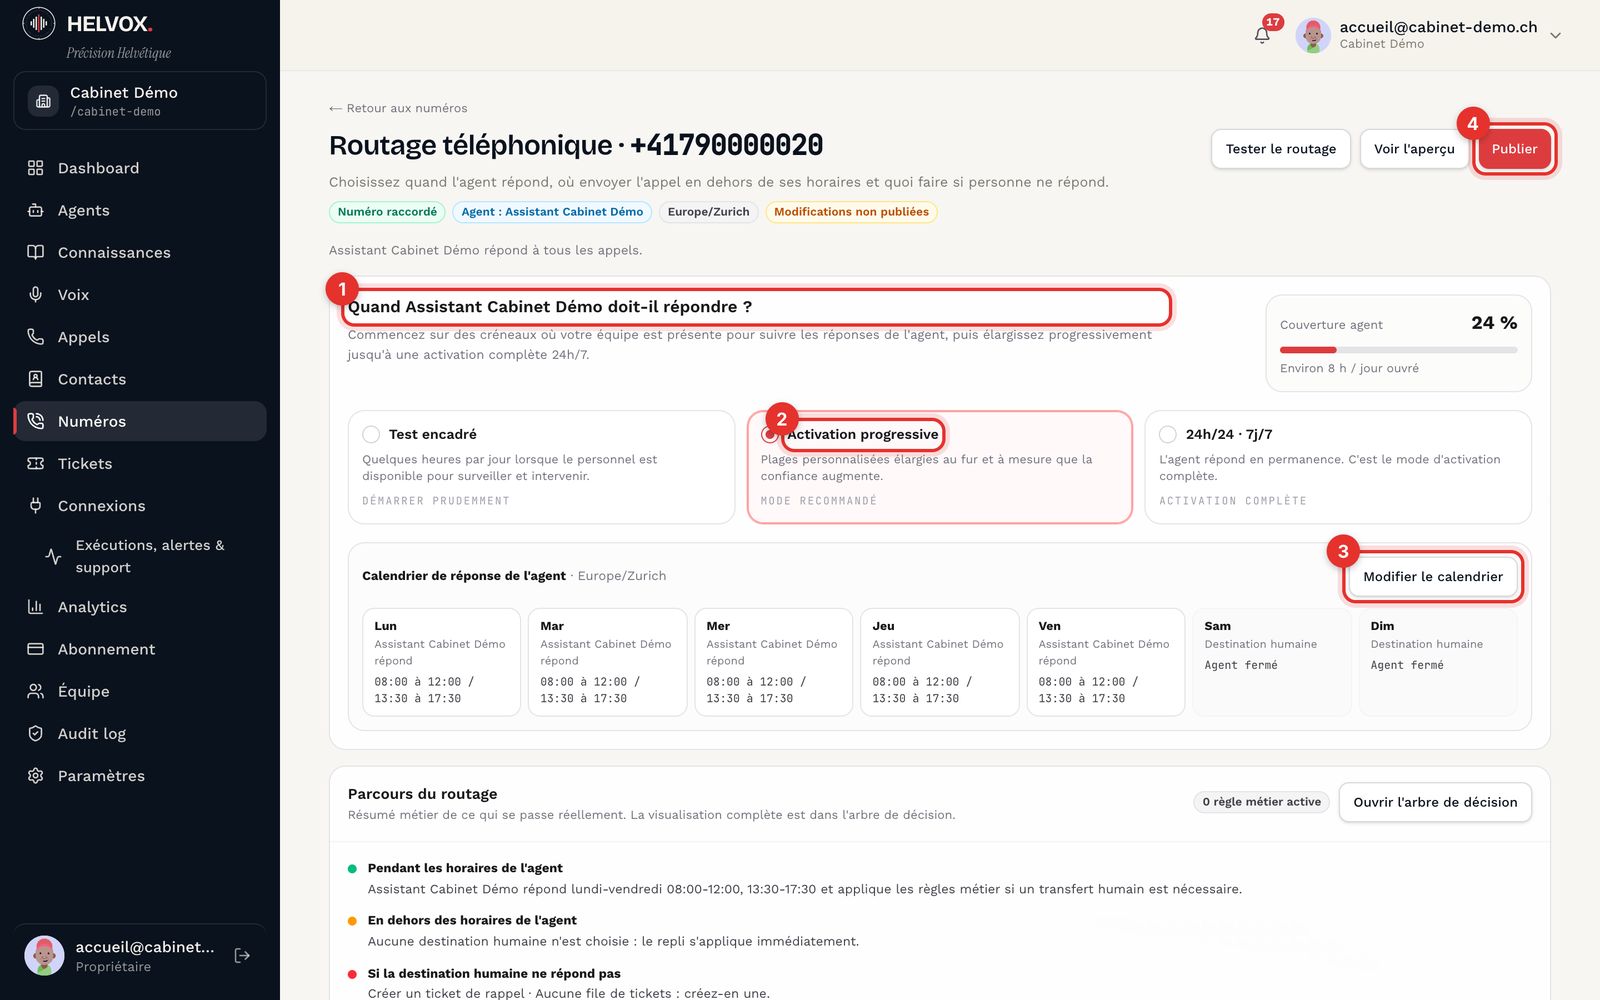Open the Abonnement menu item
The image size is (1600, 1000).
tap(140, 649)
